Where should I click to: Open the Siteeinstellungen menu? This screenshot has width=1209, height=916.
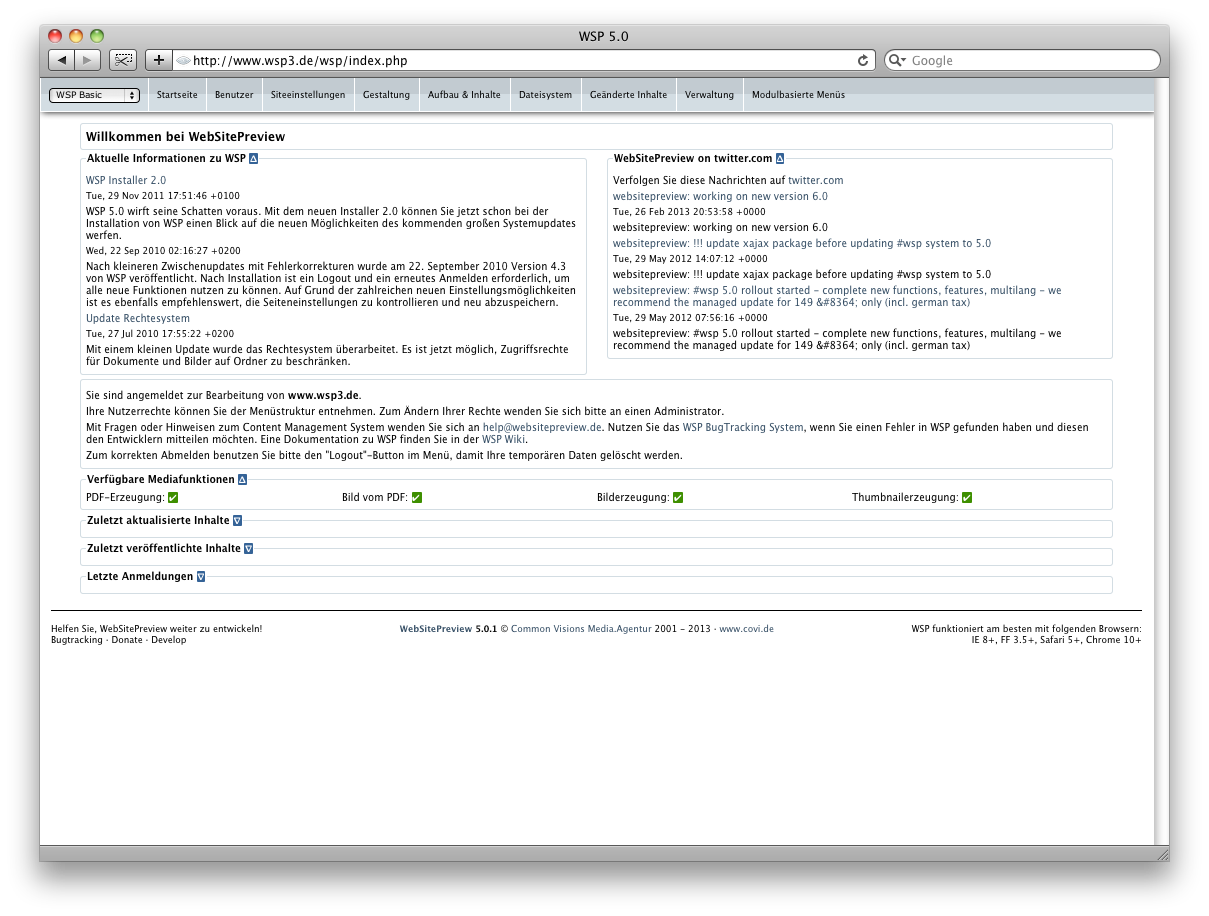click(308, 95)
